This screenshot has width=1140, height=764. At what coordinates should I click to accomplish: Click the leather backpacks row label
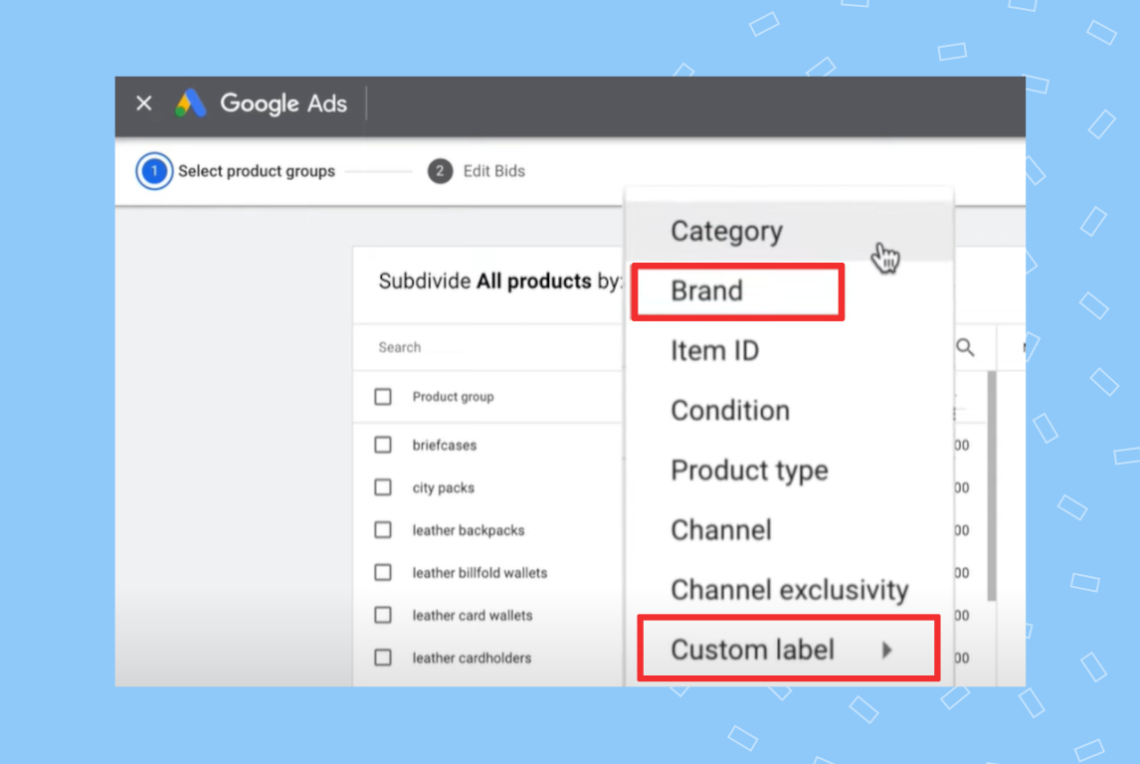coord(468,531)
